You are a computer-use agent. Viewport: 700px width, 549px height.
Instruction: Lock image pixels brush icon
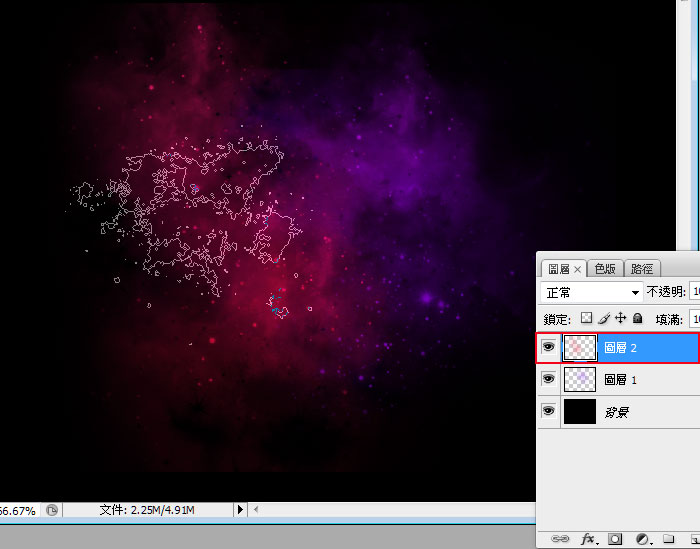(x=604, y=318)
